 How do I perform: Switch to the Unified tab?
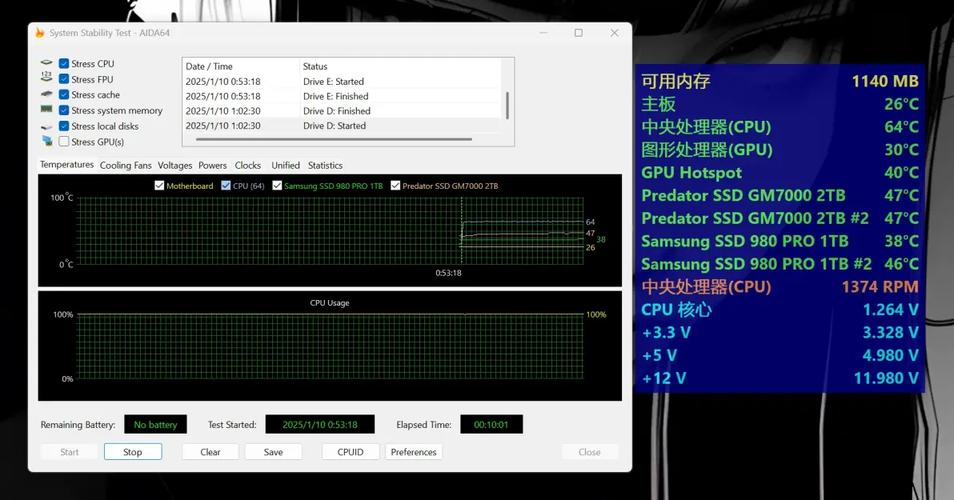tap(285, 165)
